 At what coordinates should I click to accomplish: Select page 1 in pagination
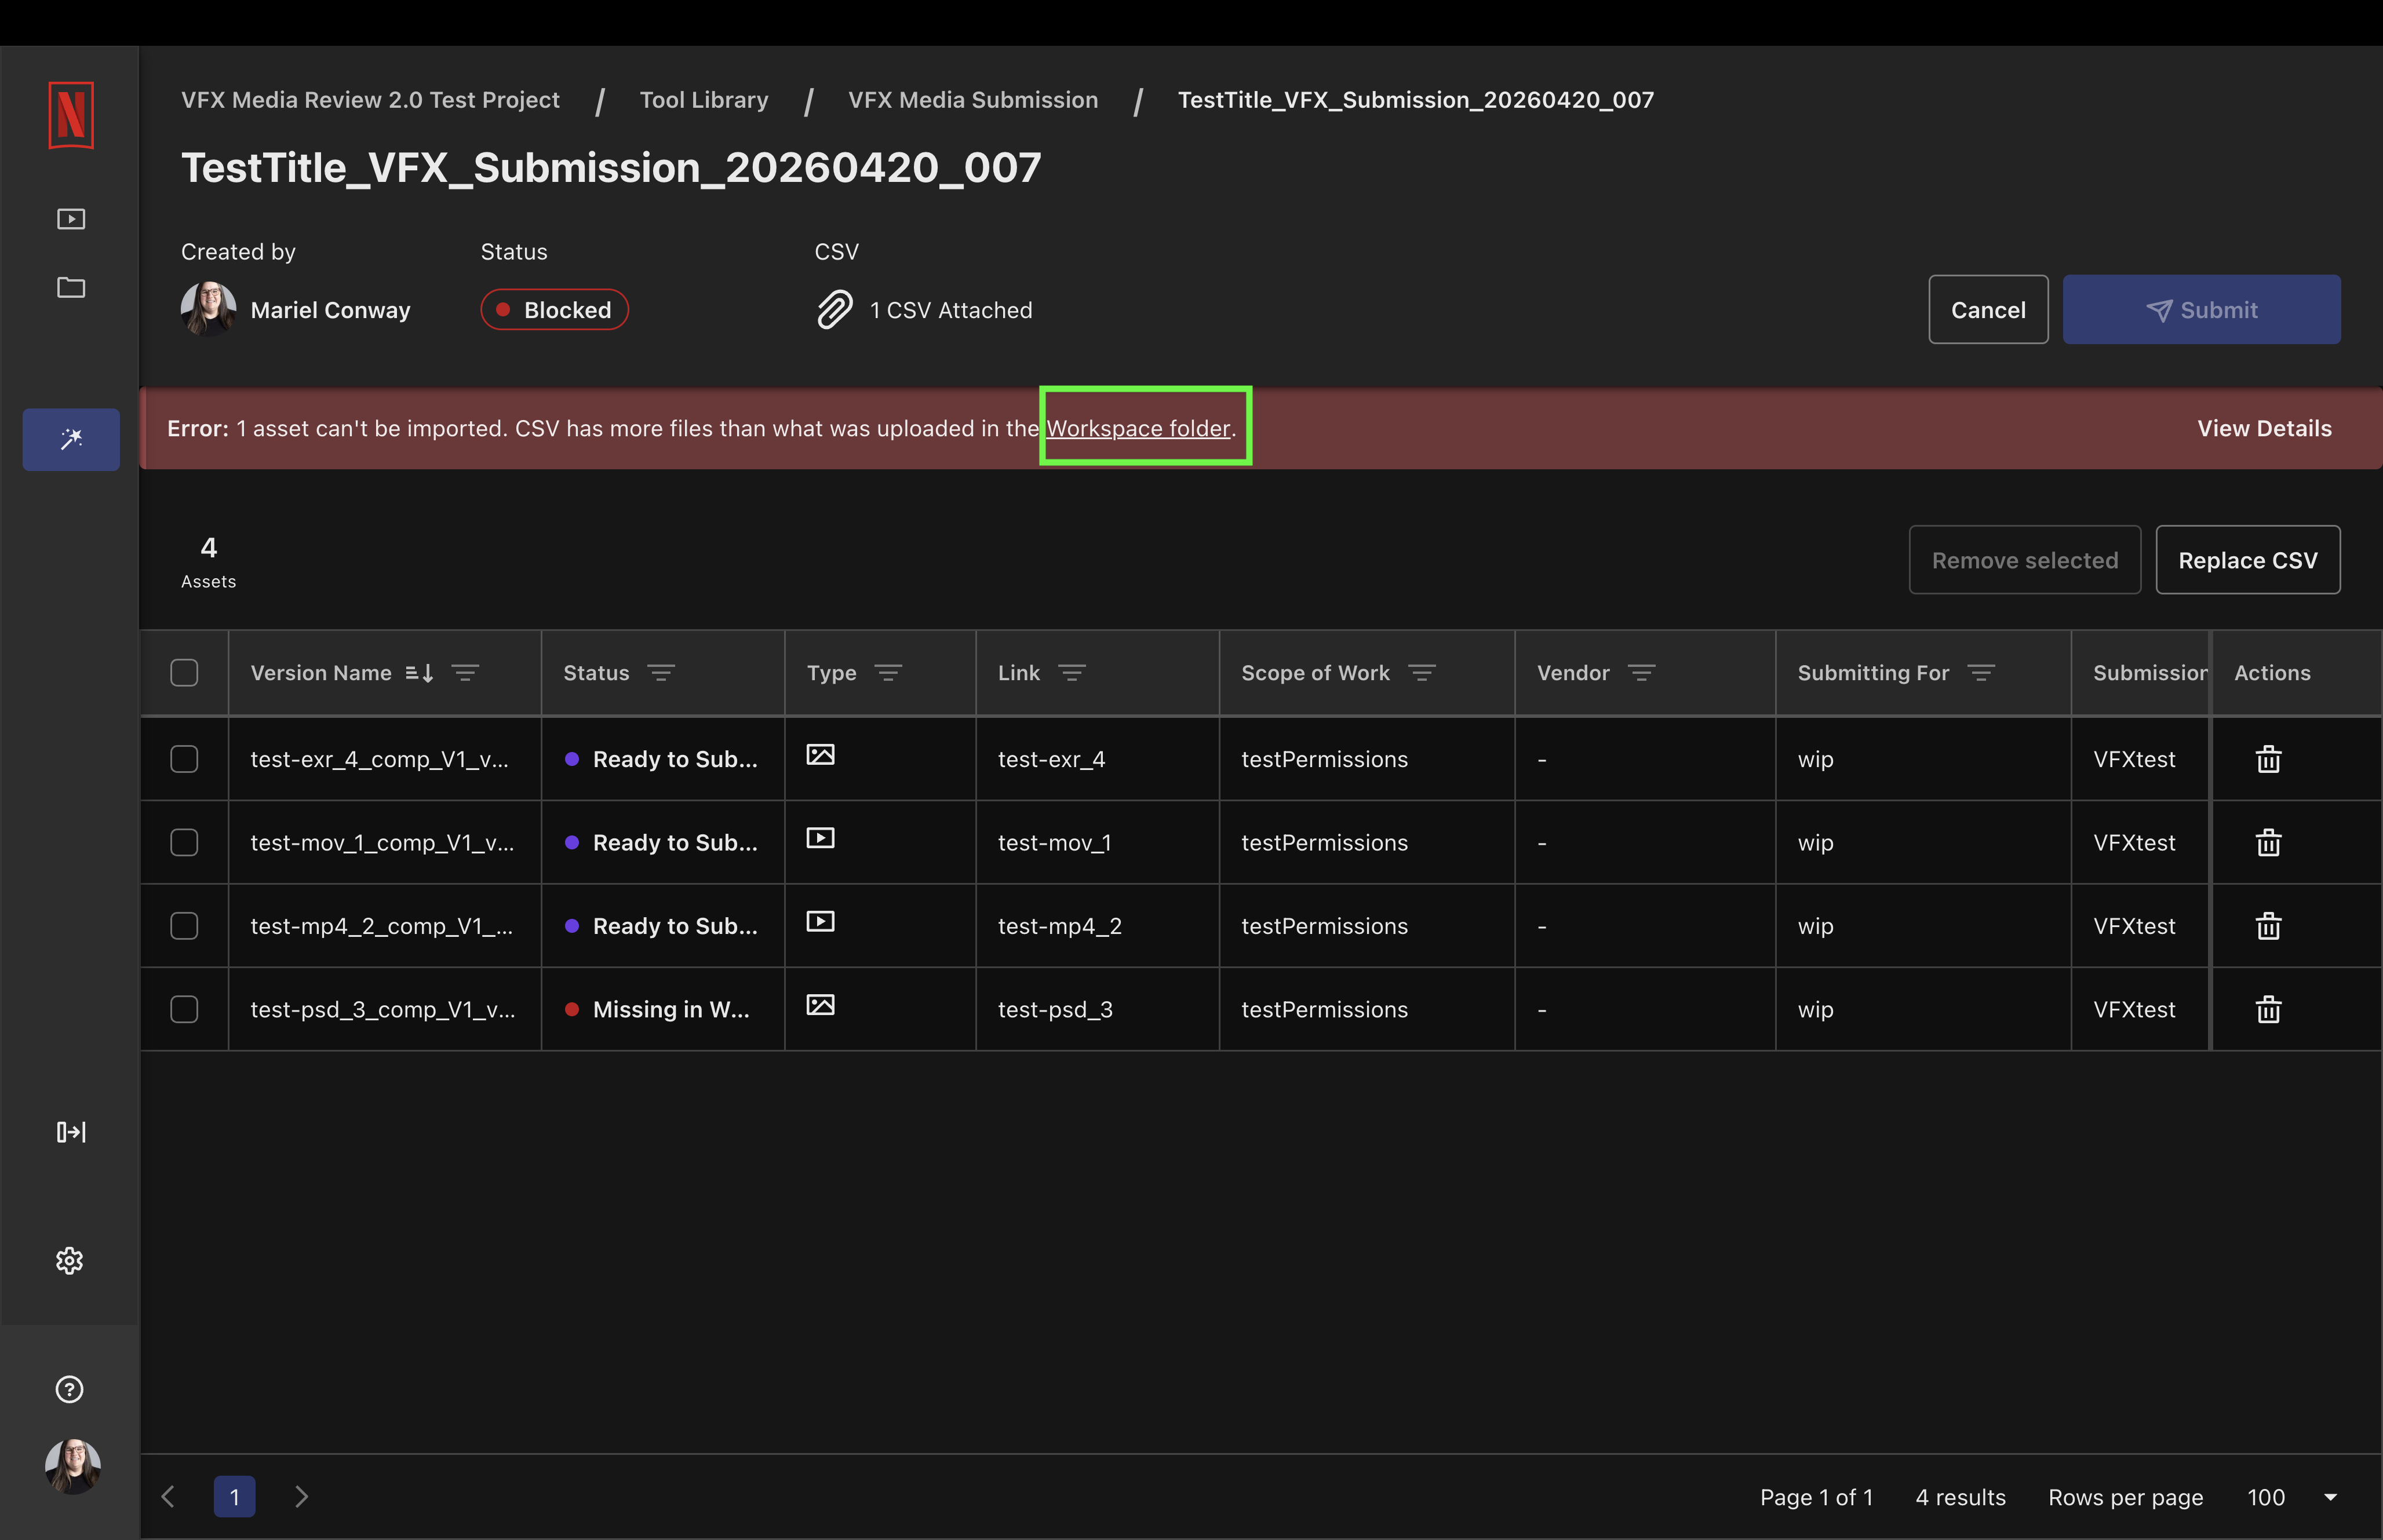point(234,1497)
